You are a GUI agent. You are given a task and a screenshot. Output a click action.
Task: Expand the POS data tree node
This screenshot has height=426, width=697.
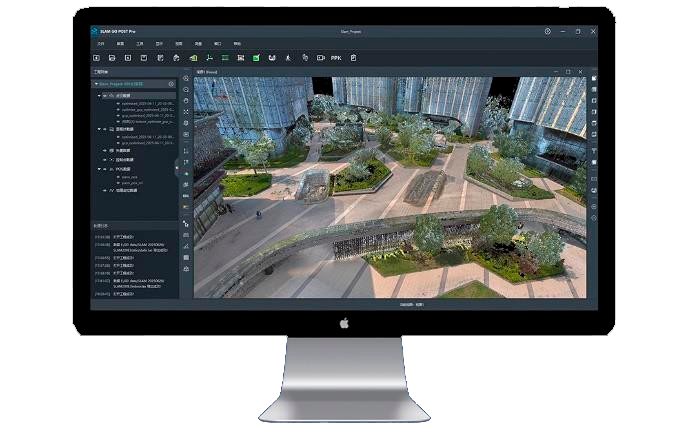(99, 171)
